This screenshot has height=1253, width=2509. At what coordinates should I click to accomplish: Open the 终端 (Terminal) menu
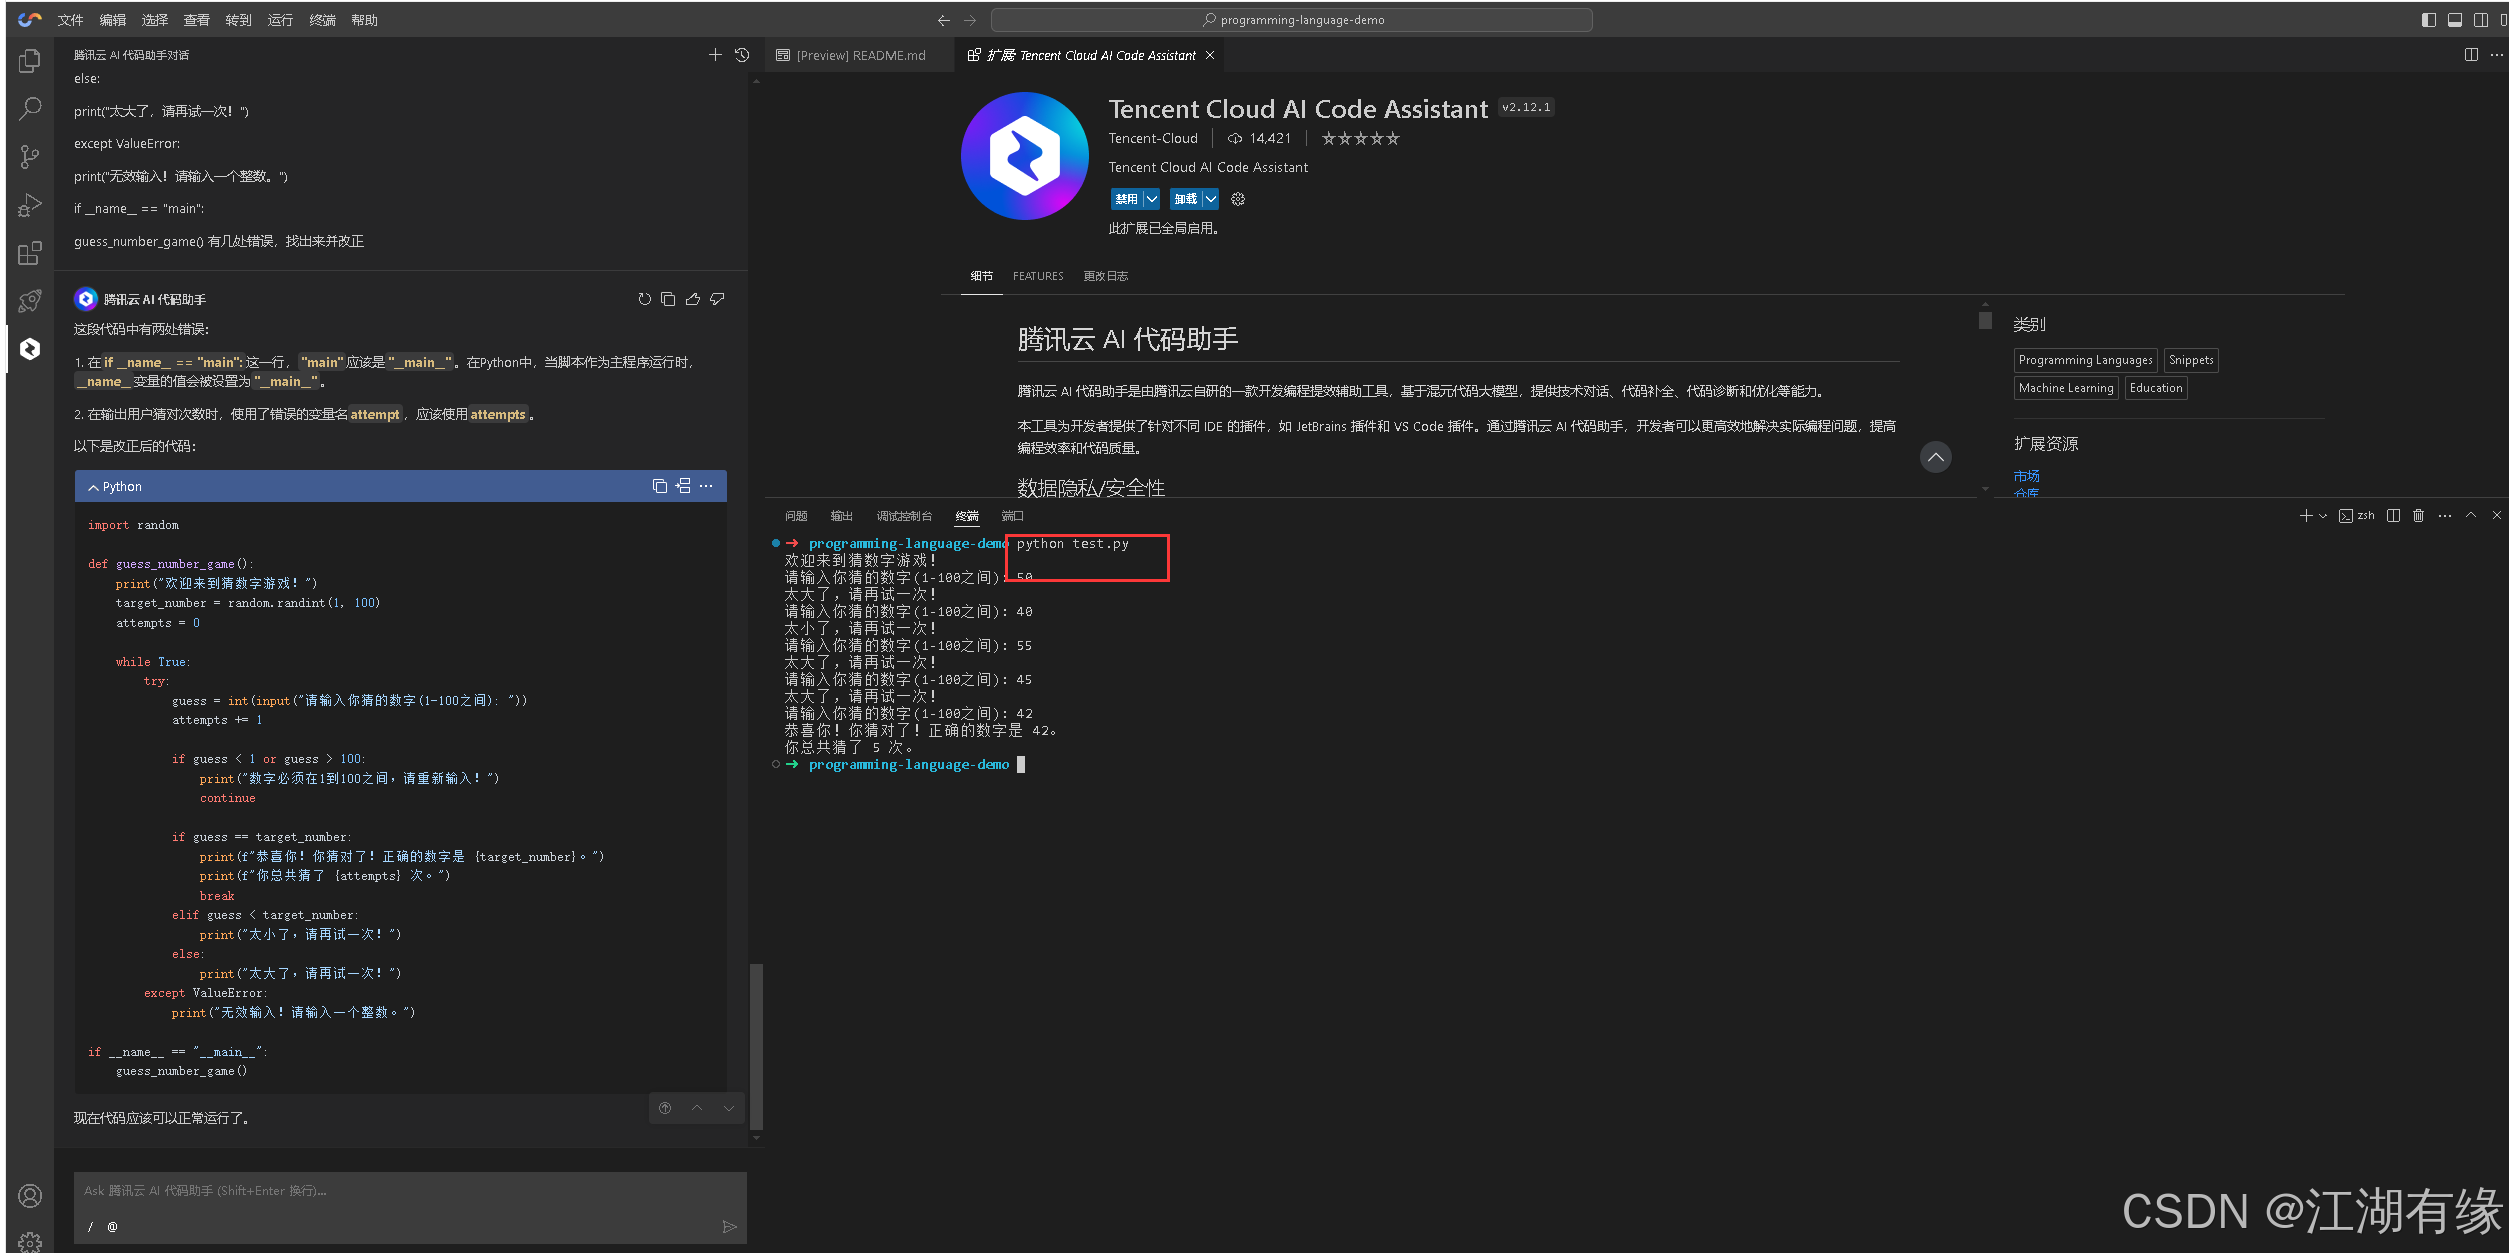point(322,20)
